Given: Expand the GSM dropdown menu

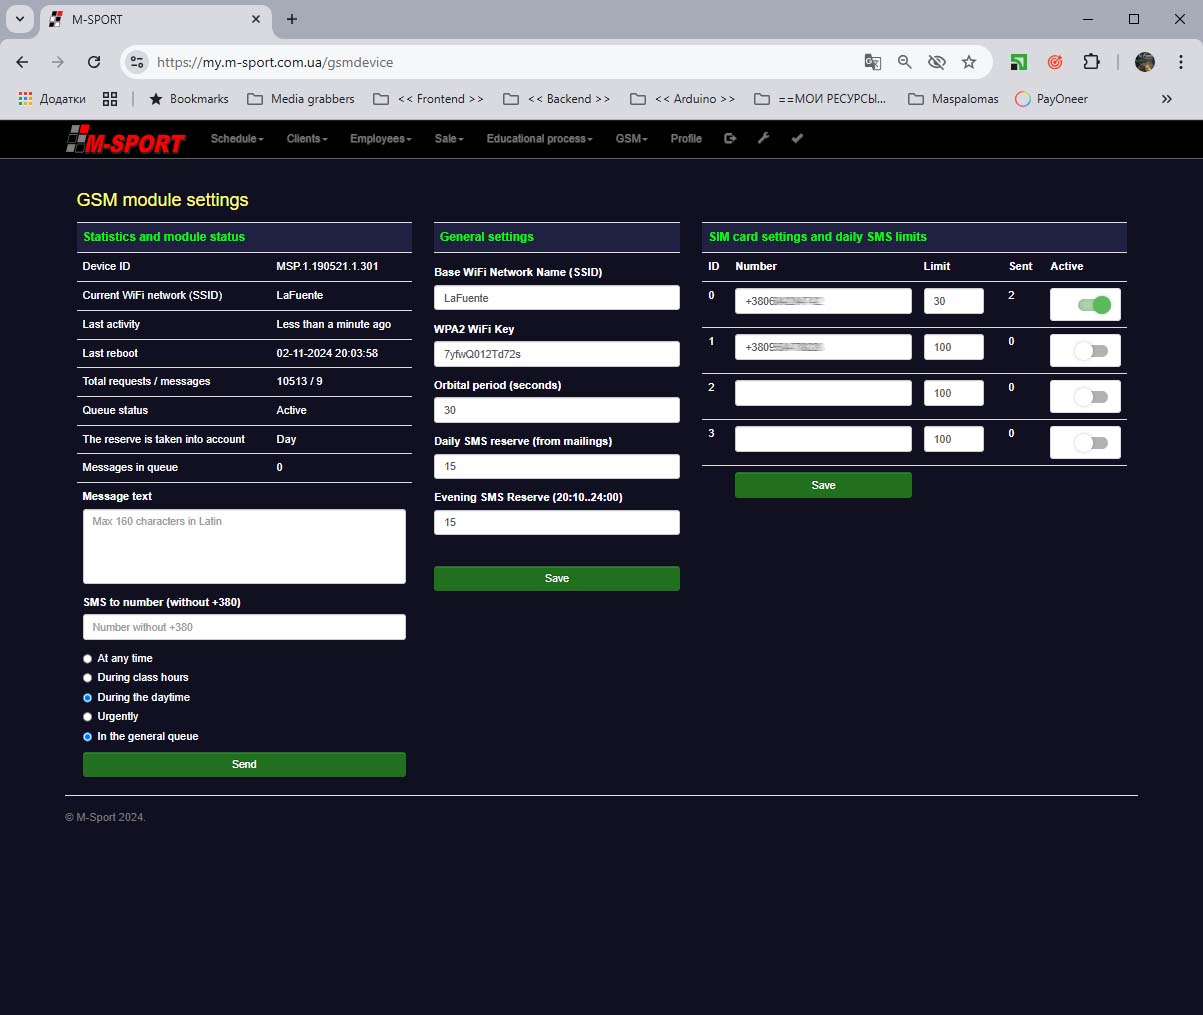Looking at the screenshot, I should 631,139.
